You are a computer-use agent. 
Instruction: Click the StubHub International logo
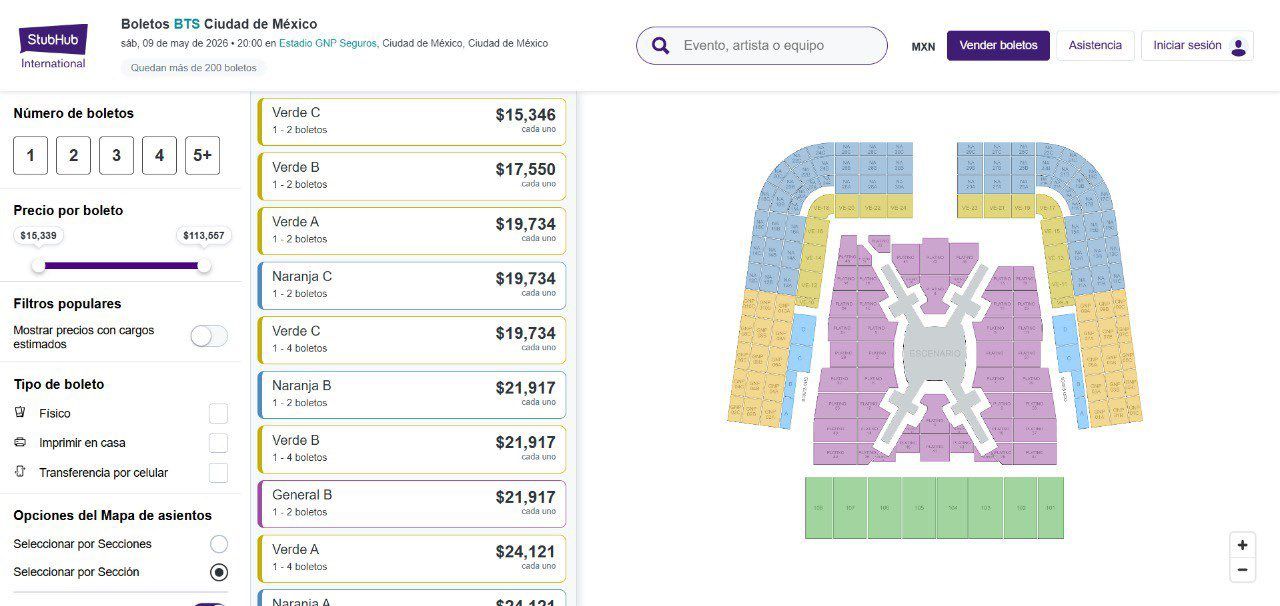[52, 40]
